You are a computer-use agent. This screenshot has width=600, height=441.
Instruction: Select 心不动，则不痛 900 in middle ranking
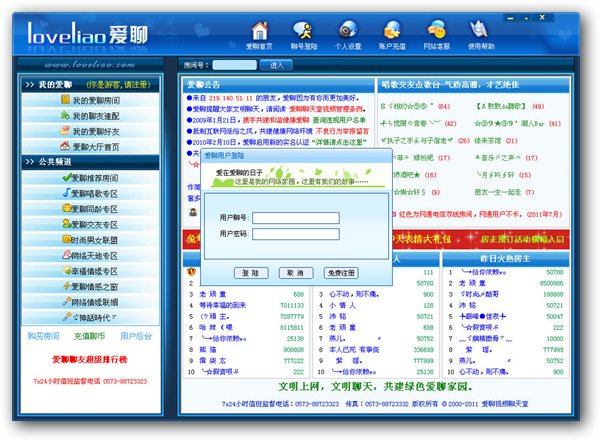[377, 294]
